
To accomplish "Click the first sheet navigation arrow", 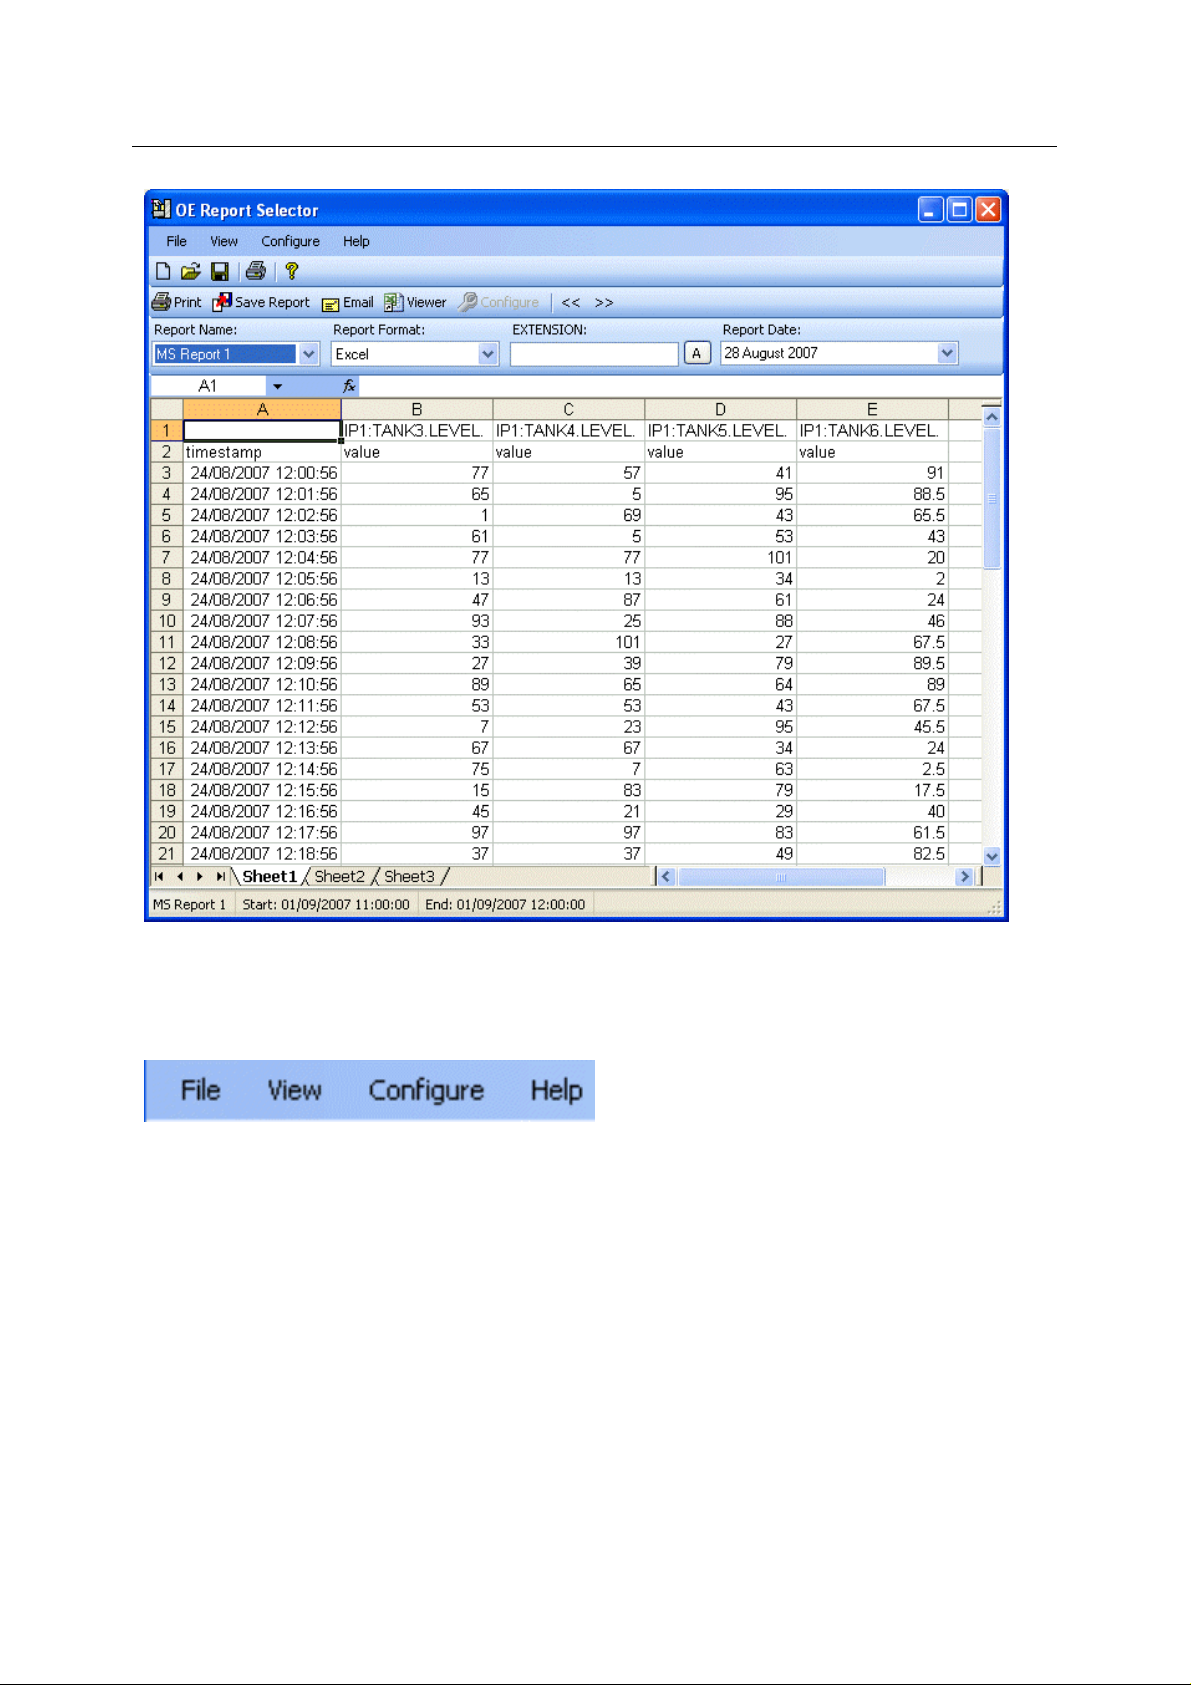I will coord(159,877).
